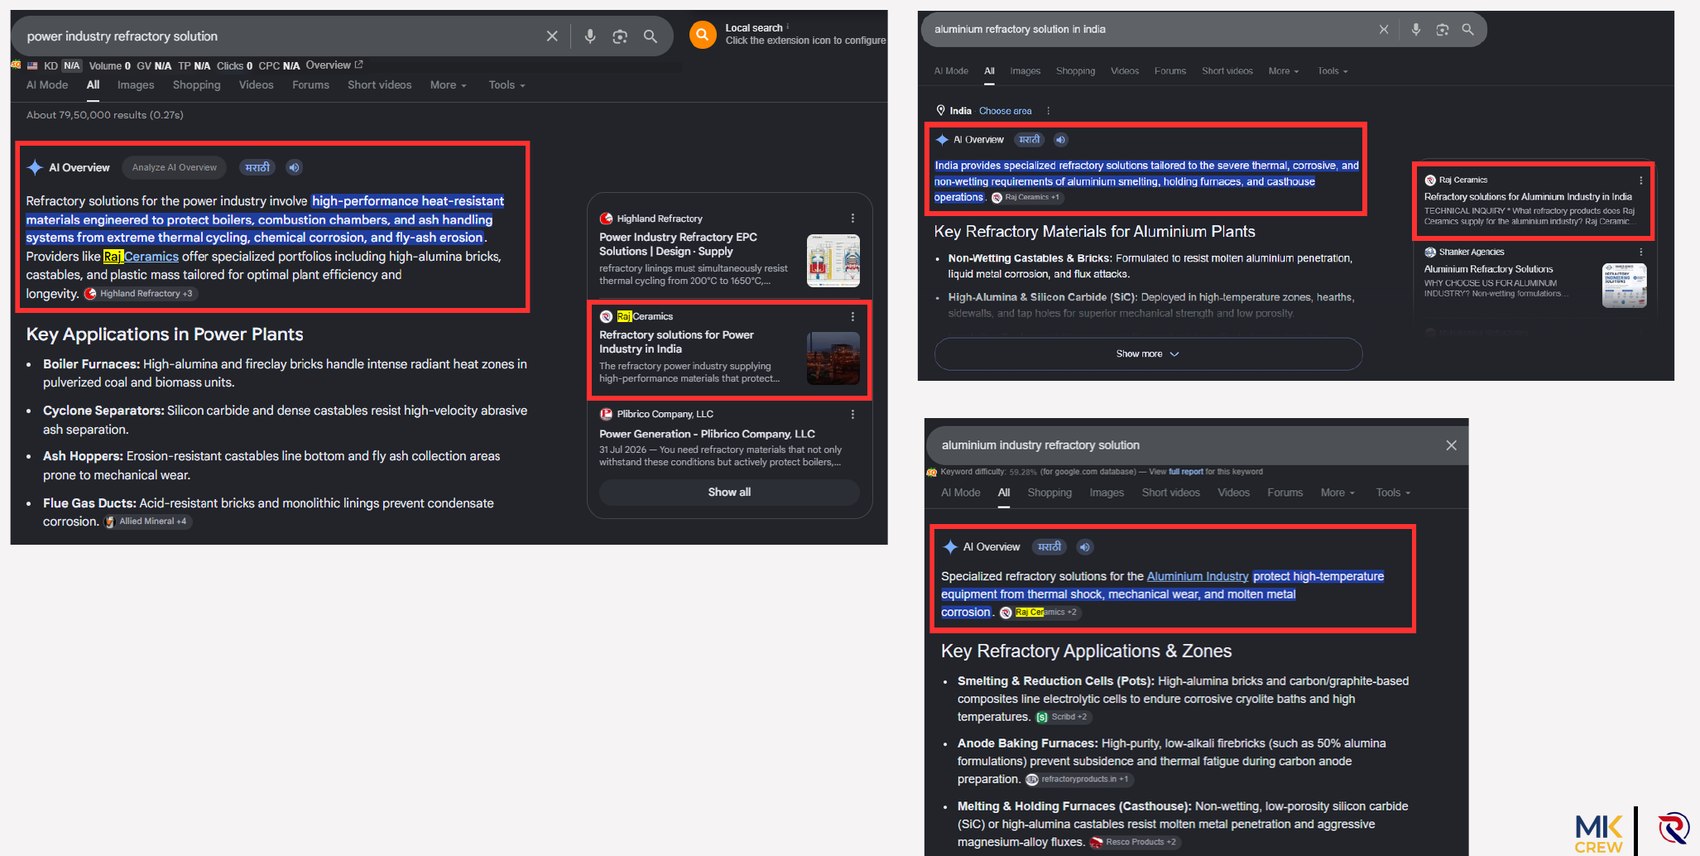Click lens icon in aluminium India search bar
Viewport: 1700px width, 856px height.
[1442, 29]
